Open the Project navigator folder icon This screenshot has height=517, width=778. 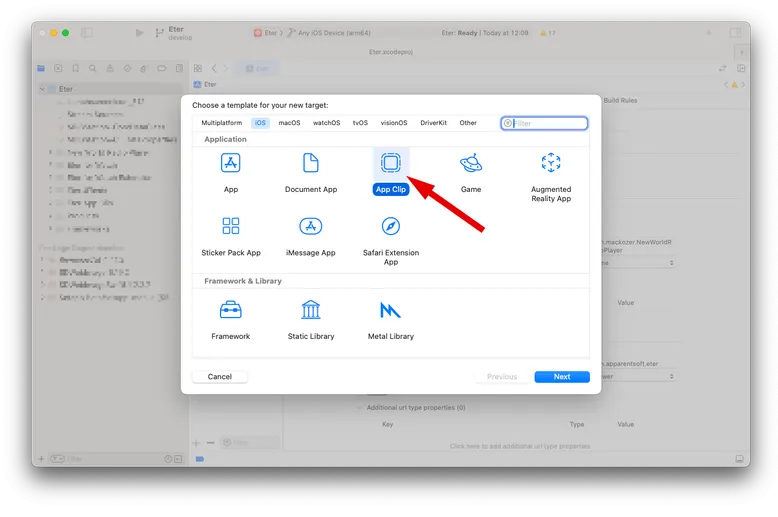pos(41,68)
